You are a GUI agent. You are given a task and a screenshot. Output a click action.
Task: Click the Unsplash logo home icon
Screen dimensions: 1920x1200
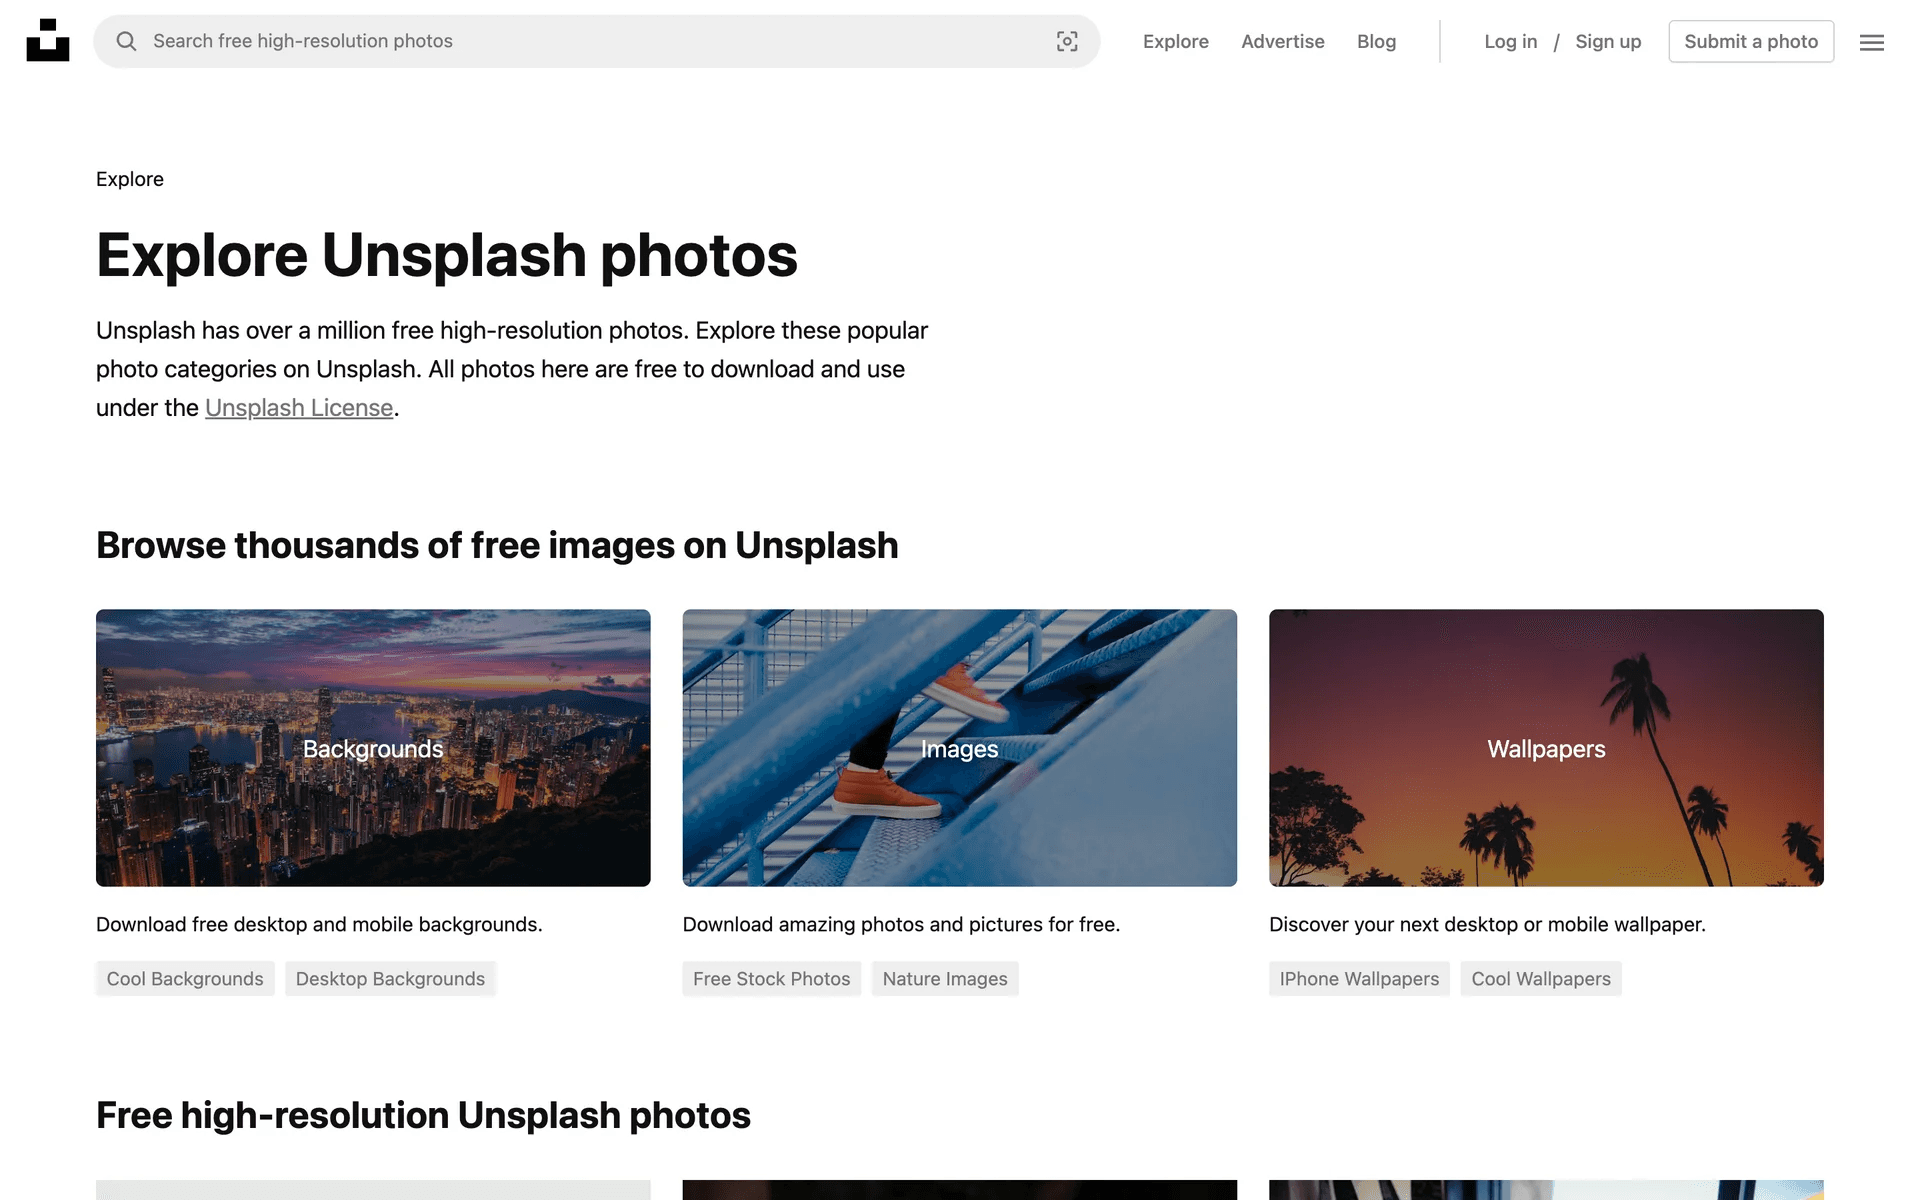point(47,41)
